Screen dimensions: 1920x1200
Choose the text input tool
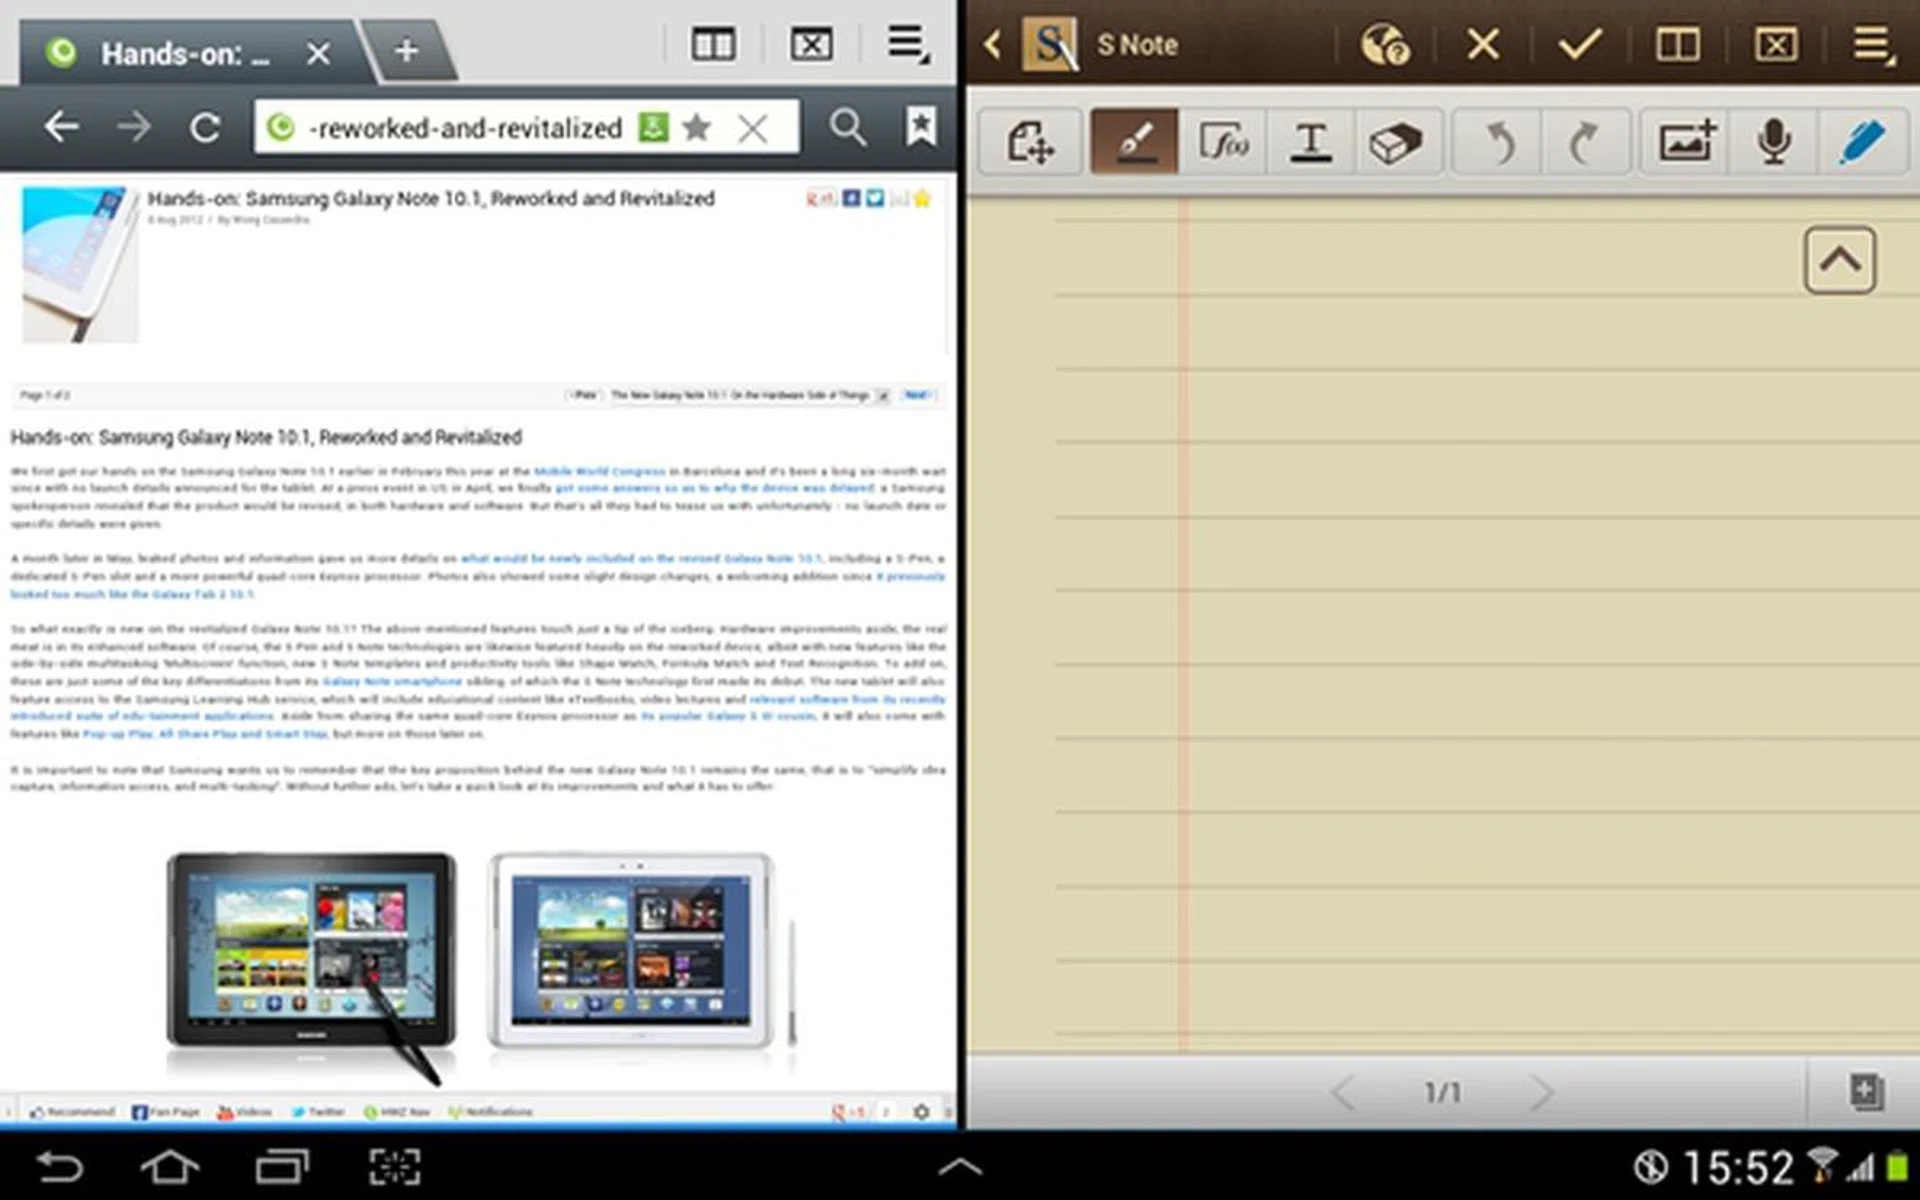tap(1310, 142)
